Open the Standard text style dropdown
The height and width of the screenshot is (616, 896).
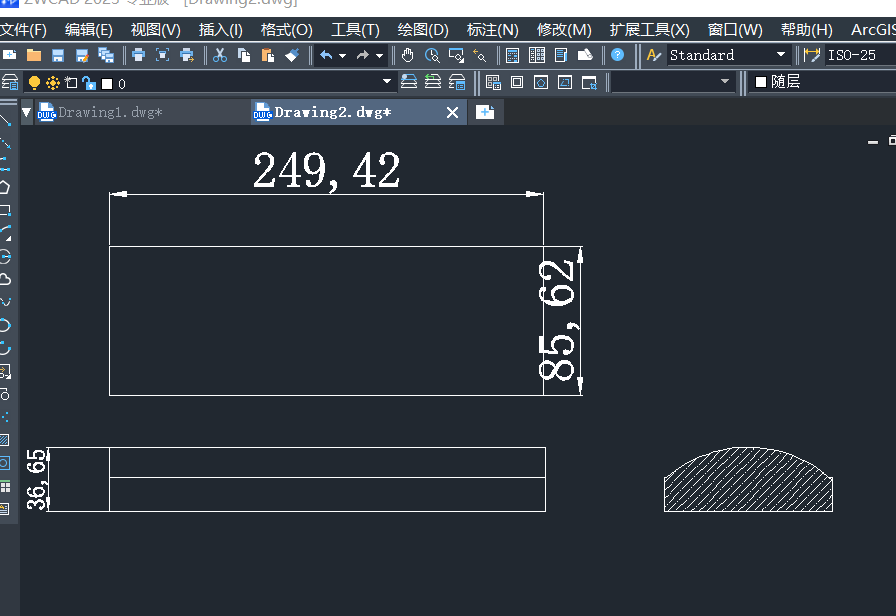pyautogui.click(x=781, y=54)
